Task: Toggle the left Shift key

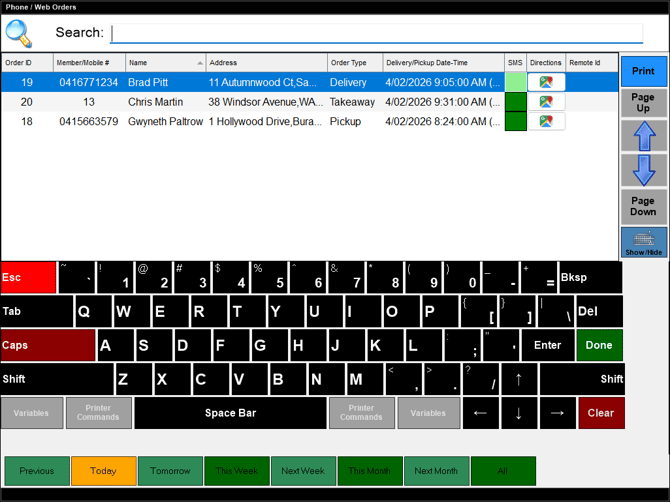Action: point(57,379)
